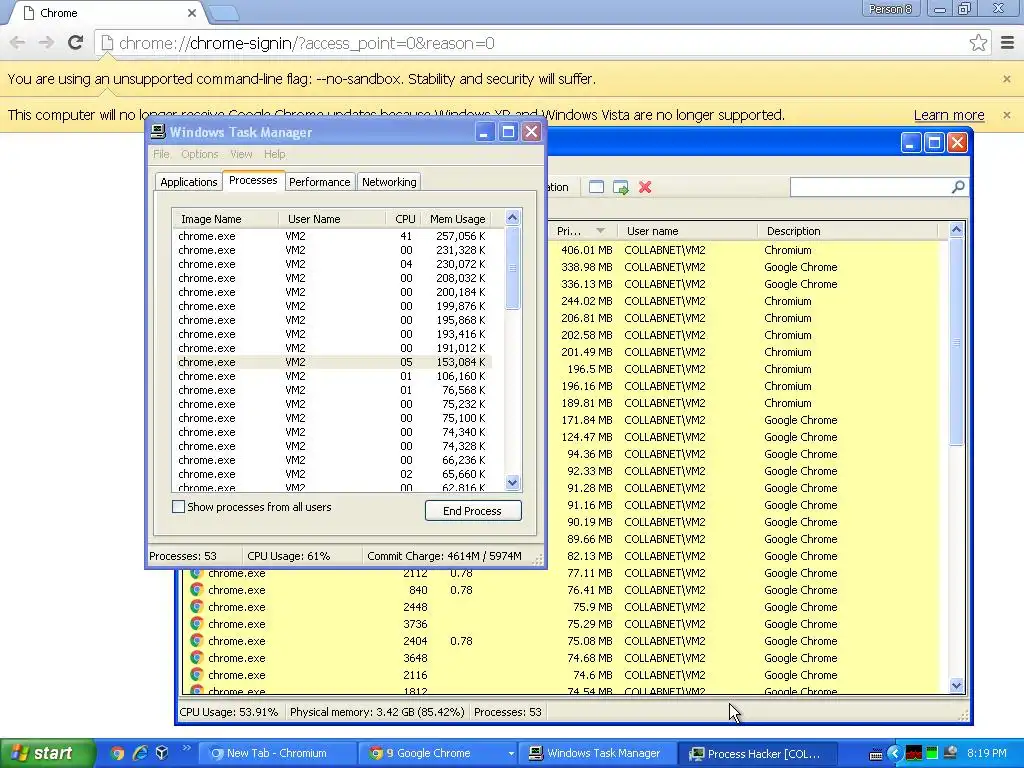Follow the Learn more link
Image resolution: width=1024 pixels, height=768 pixels.
click(x=949, y=115)
